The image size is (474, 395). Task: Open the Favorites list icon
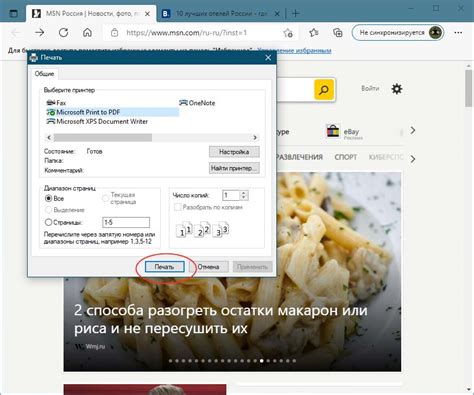point(314,33)
